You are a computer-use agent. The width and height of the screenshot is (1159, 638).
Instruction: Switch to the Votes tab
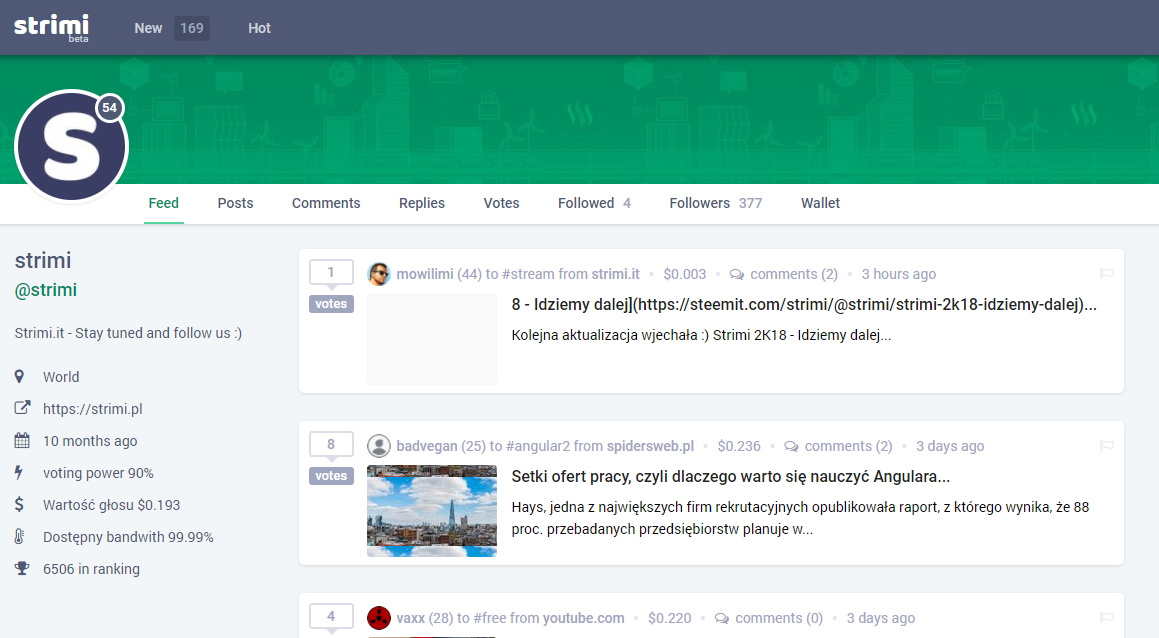(x=501, y=203)
